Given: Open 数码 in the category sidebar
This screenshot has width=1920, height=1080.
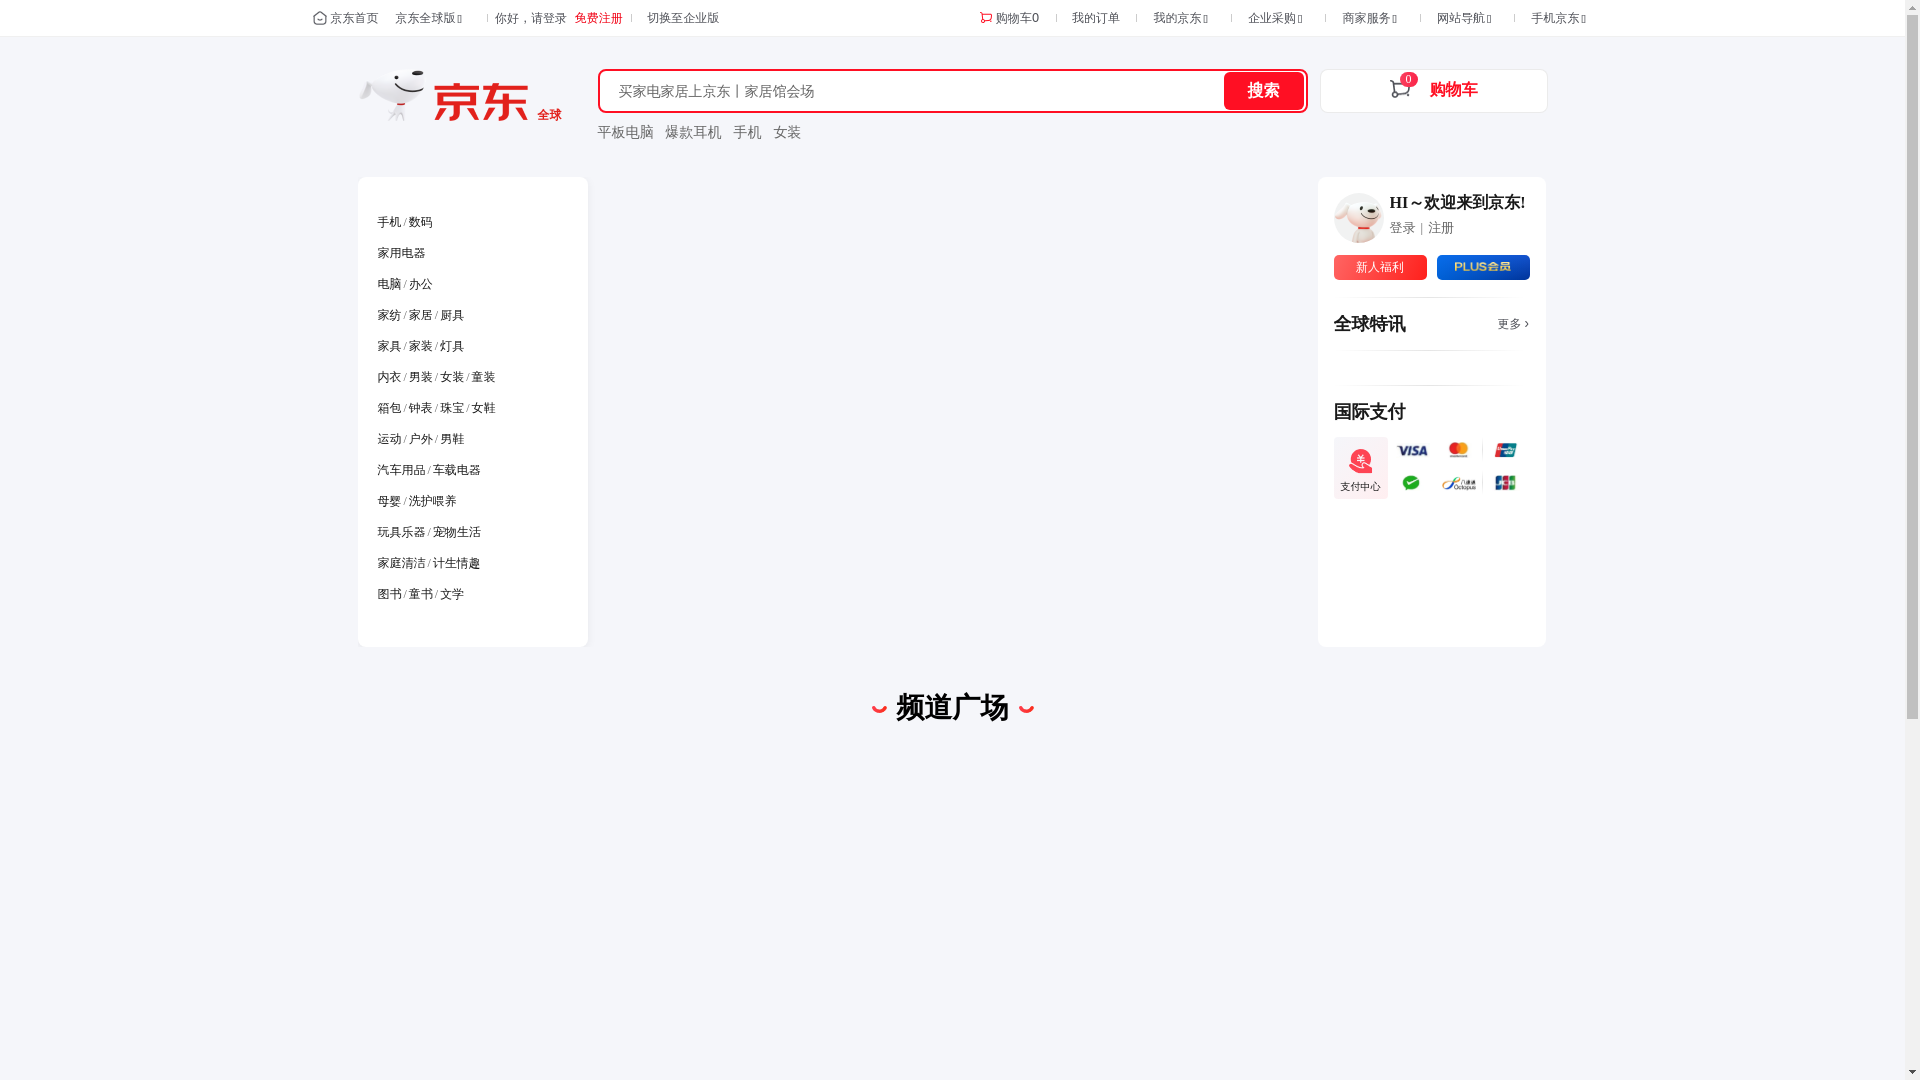Looking at the screenshot, I should coord(420,222).
